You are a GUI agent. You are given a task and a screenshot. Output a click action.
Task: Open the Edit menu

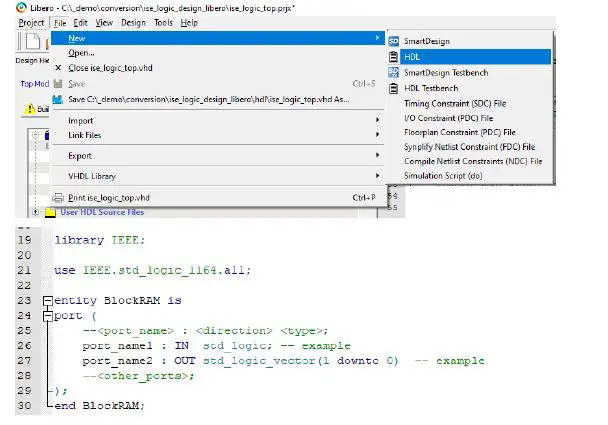80,23
